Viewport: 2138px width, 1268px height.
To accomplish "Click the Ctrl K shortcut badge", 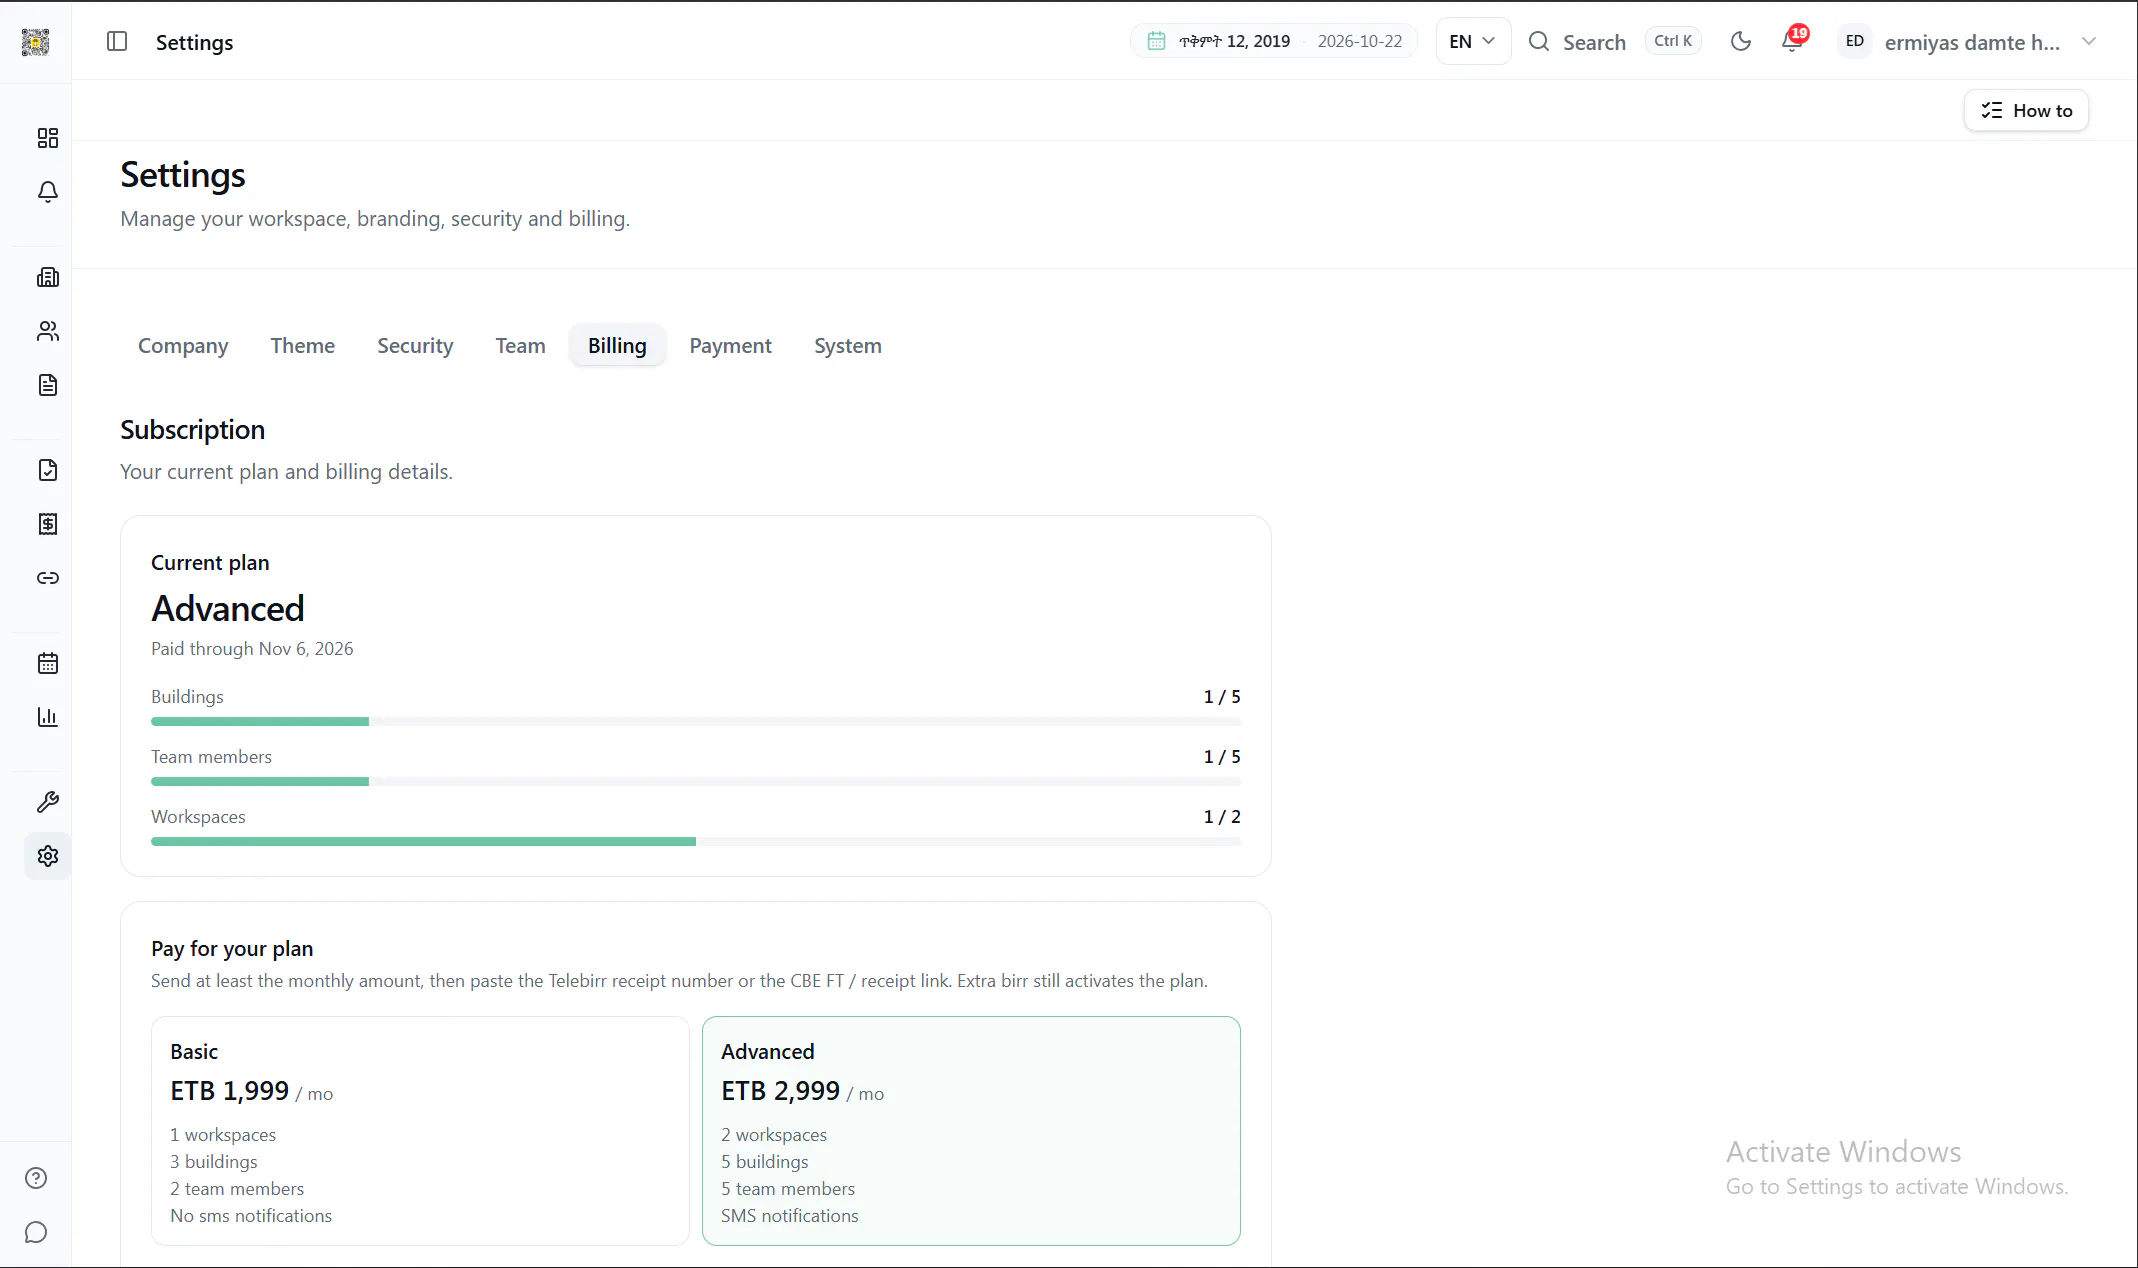I will (x=1673, y=41).
